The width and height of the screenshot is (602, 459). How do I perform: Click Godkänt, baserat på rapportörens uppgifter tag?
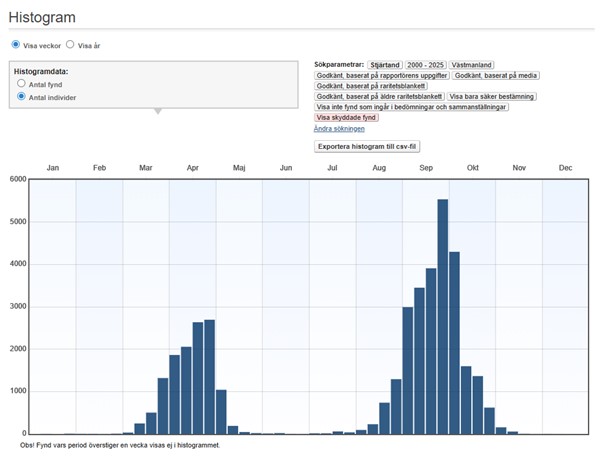tap(381, 75)
